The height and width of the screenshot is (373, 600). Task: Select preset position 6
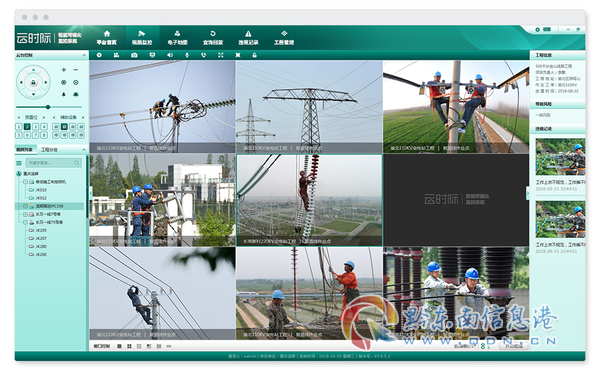27,135
